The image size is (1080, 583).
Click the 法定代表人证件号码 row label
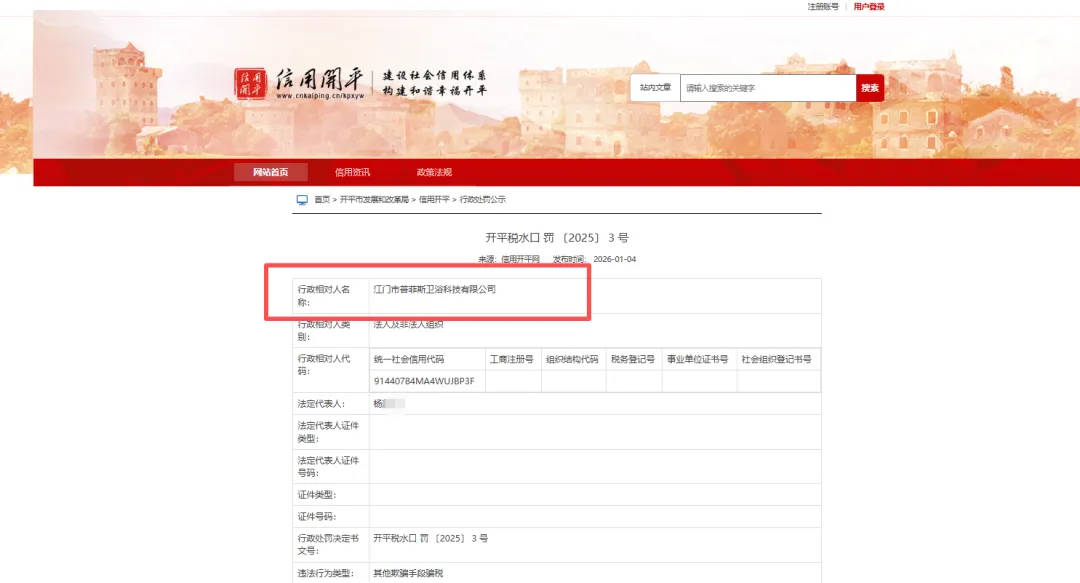(x=328, y=467)
